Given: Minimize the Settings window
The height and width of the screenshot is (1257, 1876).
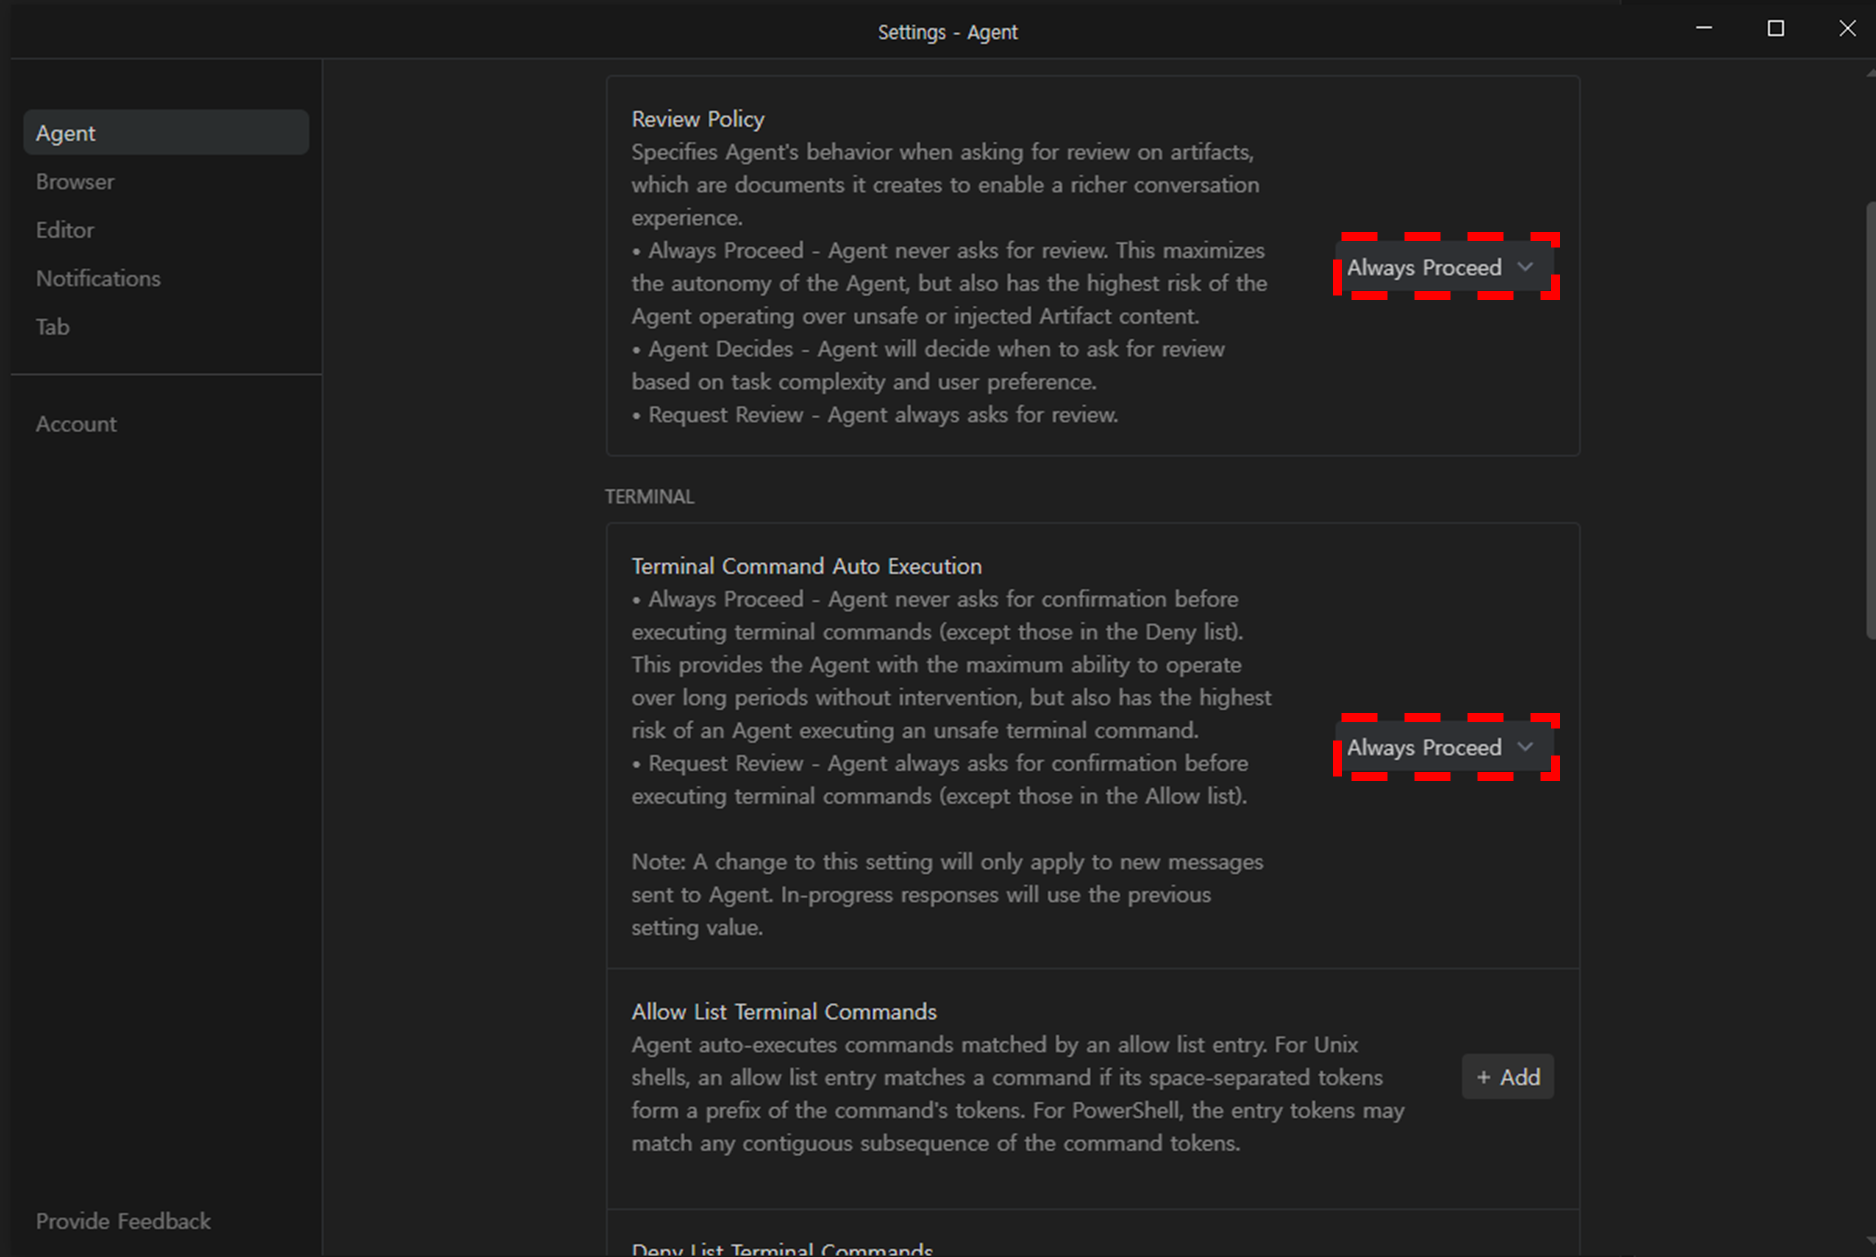Looking at the screenshot, I should click(1704, 29).
